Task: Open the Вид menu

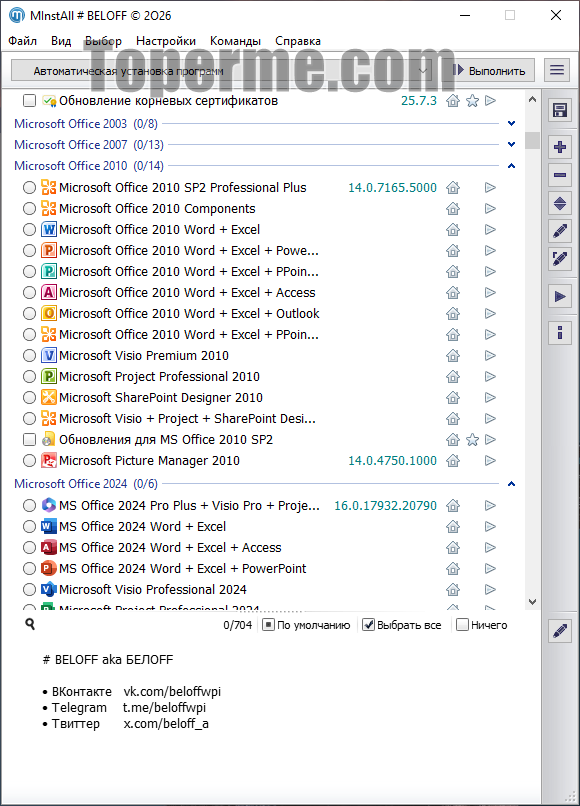Action: coord(61,41)
